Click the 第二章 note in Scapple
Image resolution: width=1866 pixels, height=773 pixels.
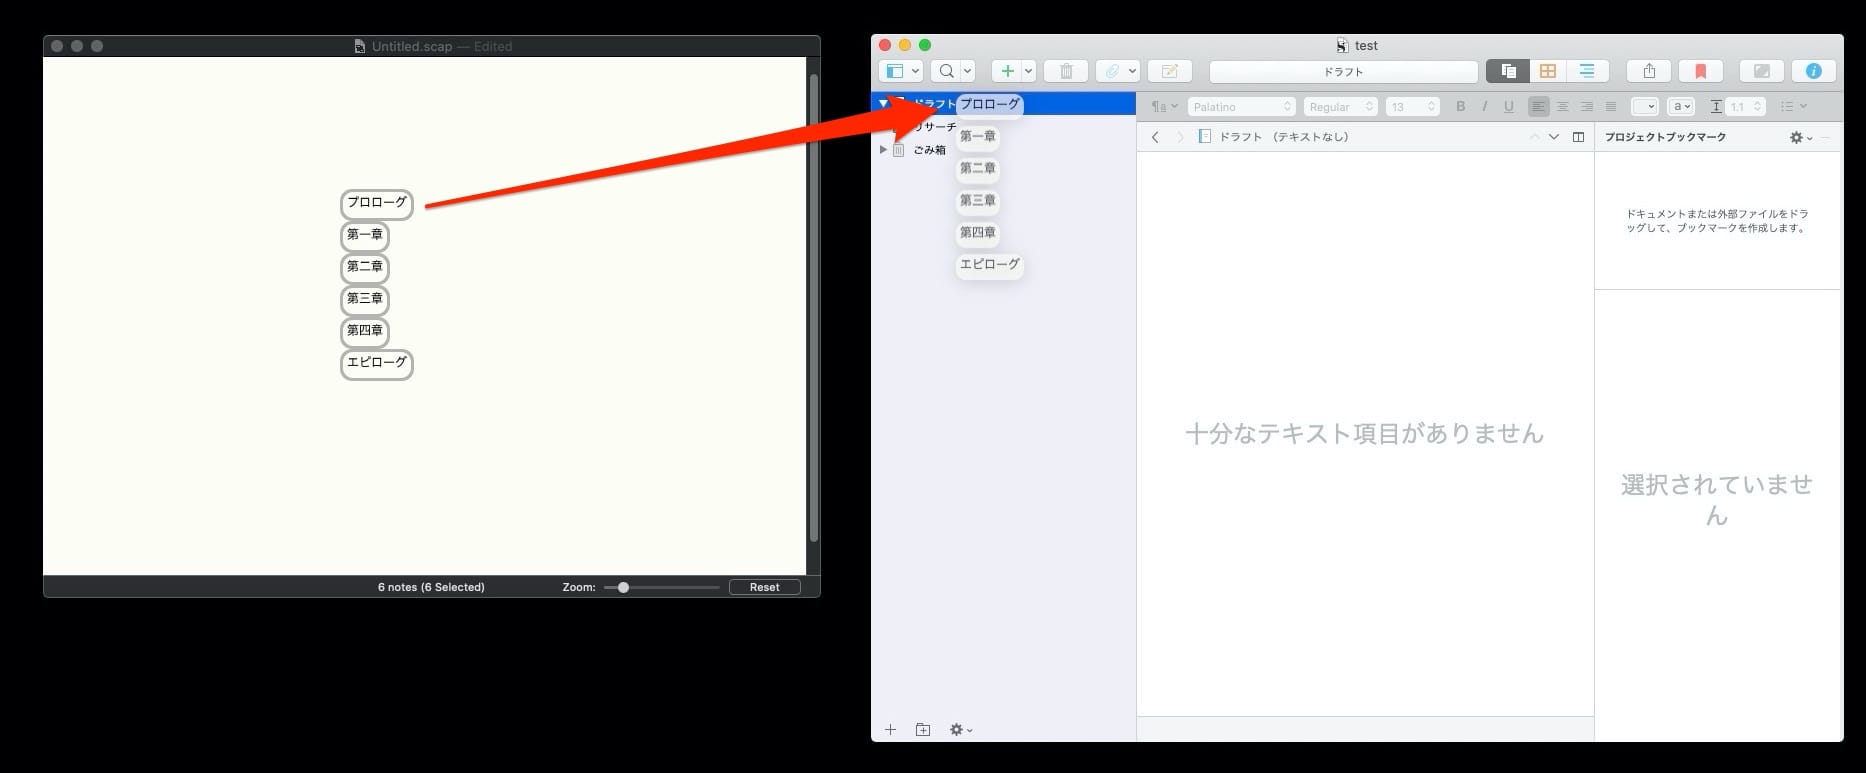[365, 268]
